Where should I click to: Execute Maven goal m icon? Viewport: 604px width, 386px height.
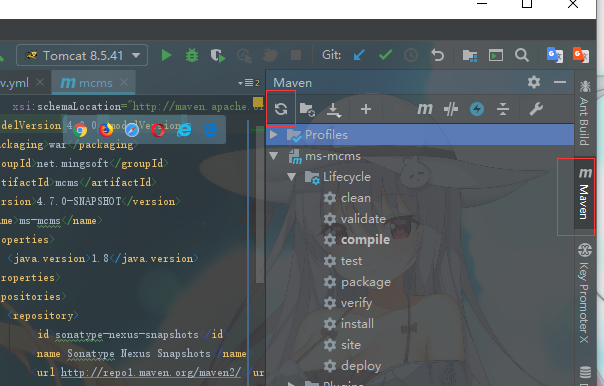[425, 109]
